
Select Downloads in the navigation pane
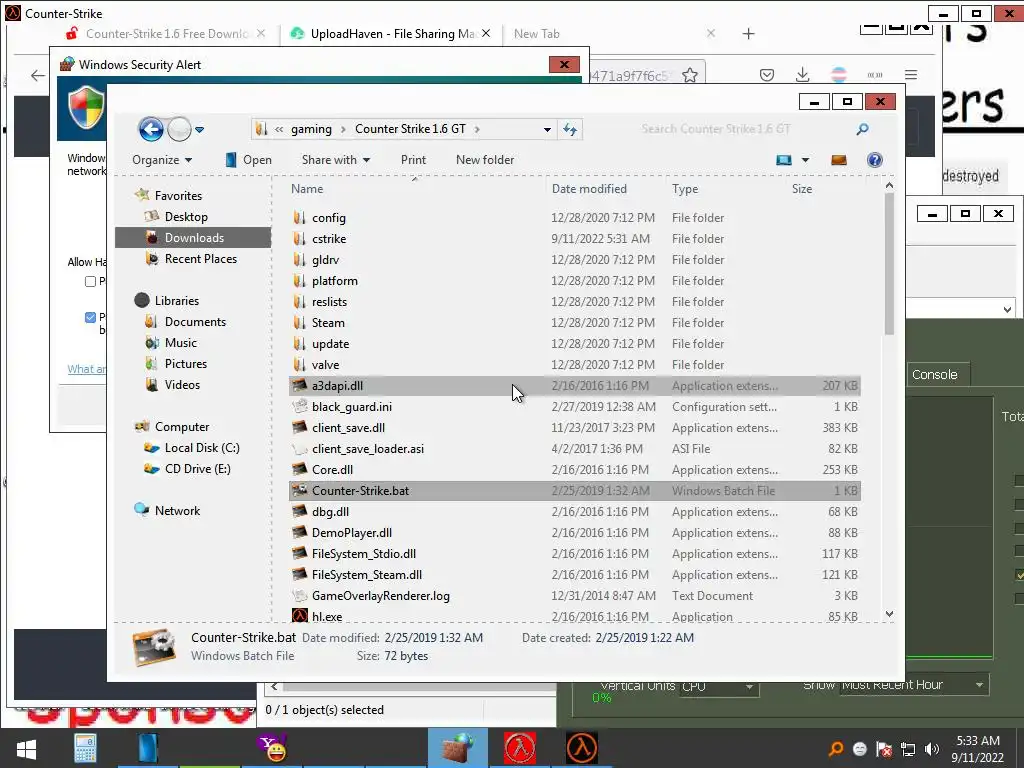tap(194, 238)
